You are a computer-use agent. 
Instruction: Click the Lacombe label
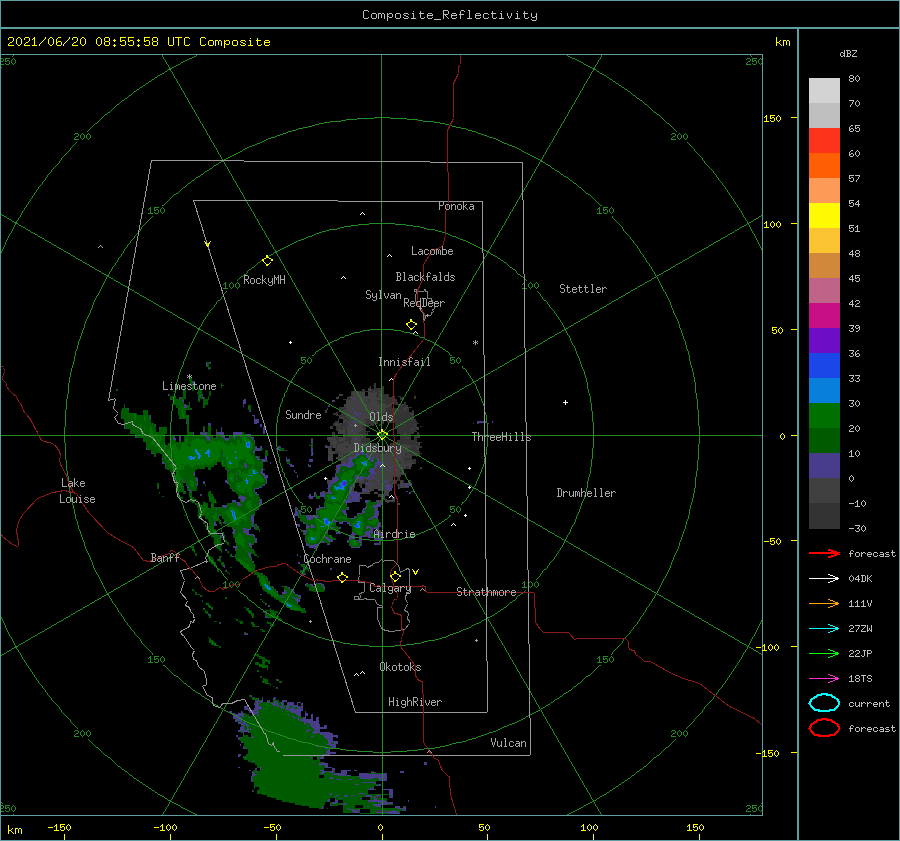[x=432, y=251]
